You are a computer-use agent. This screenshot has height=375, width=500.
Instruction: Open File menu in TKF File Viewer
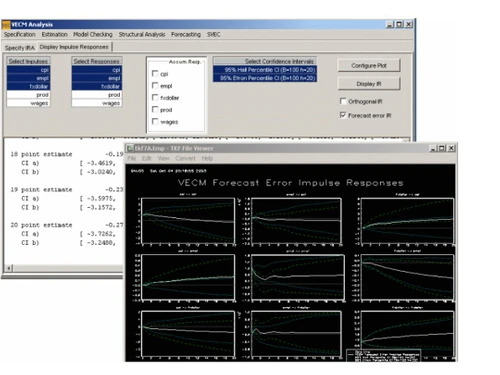point(132,158)
